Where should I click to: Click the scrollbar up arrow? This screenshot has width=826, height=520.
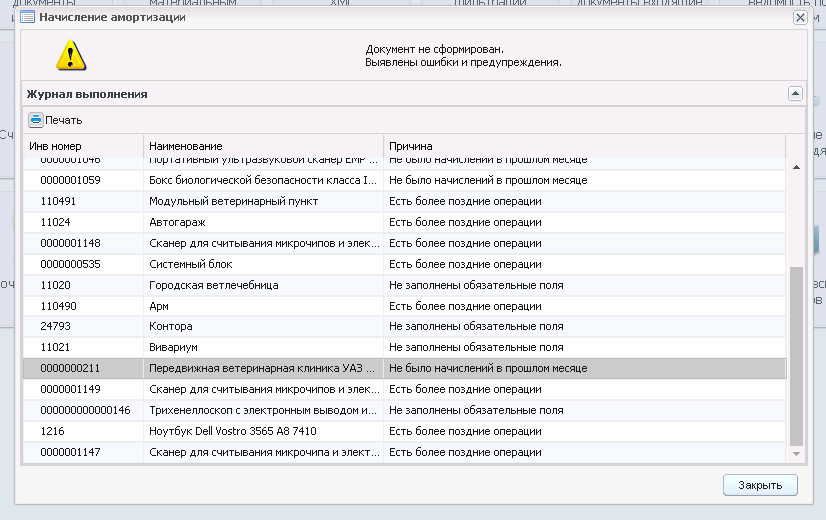click(x=796, y=167)
